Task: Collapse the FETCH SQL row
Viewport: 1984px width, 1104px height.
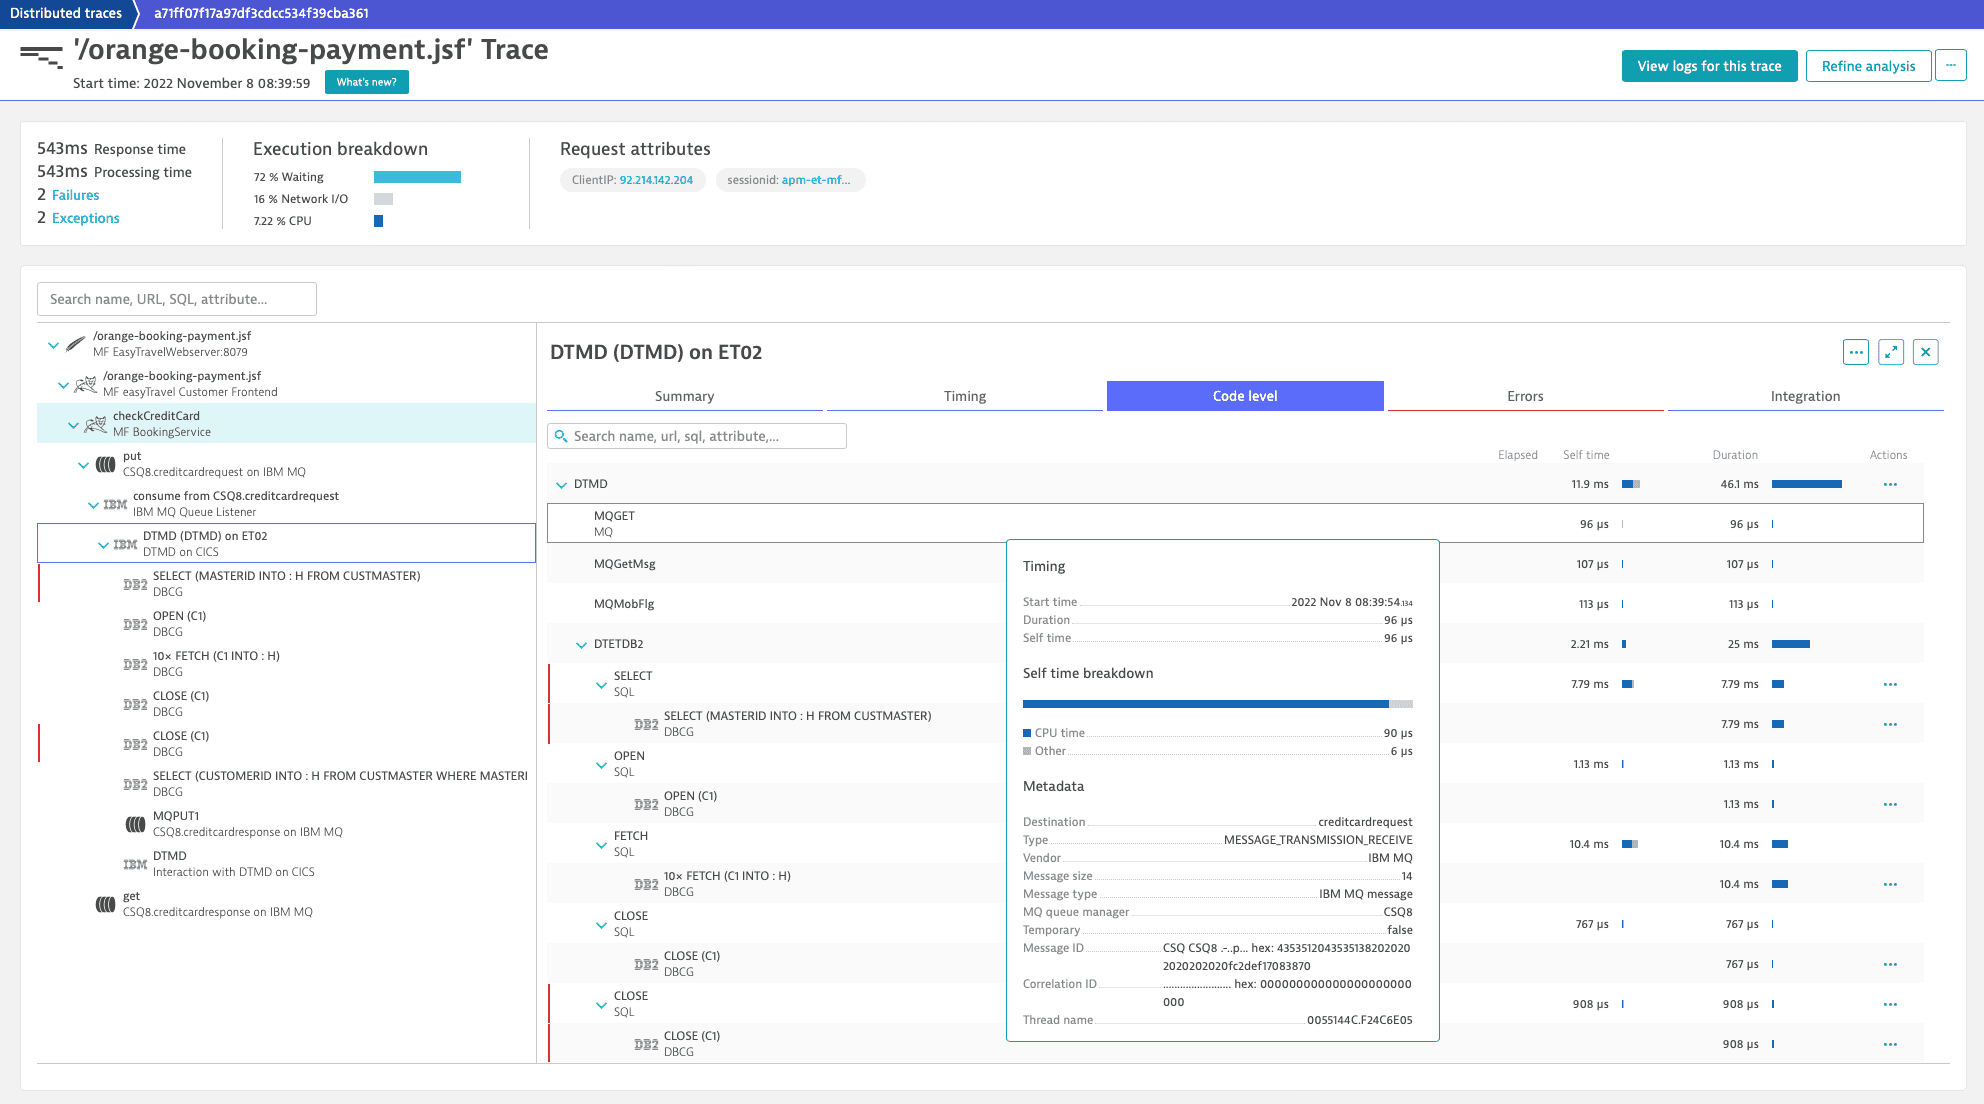Action: click(x=601, y=845)
